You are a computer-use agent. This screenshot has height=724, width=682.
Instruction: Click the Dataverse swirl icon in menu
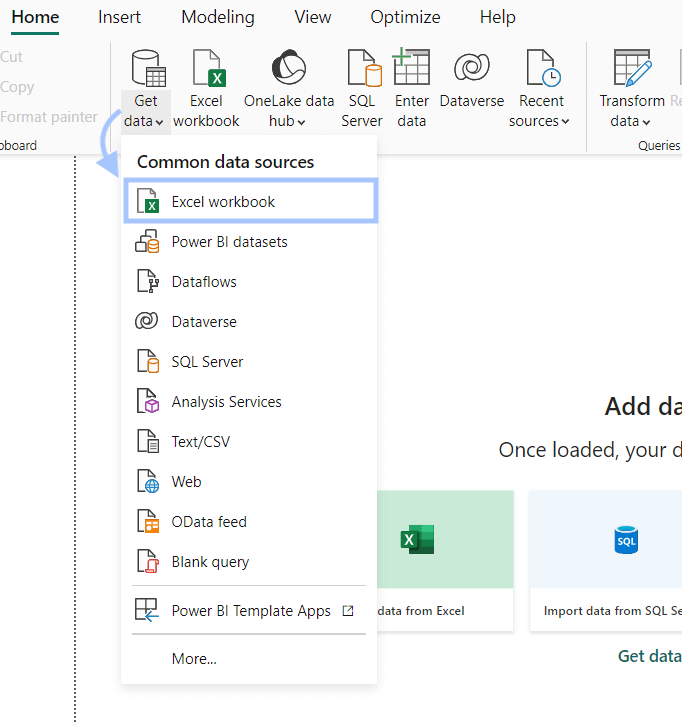tap(146, 321)
